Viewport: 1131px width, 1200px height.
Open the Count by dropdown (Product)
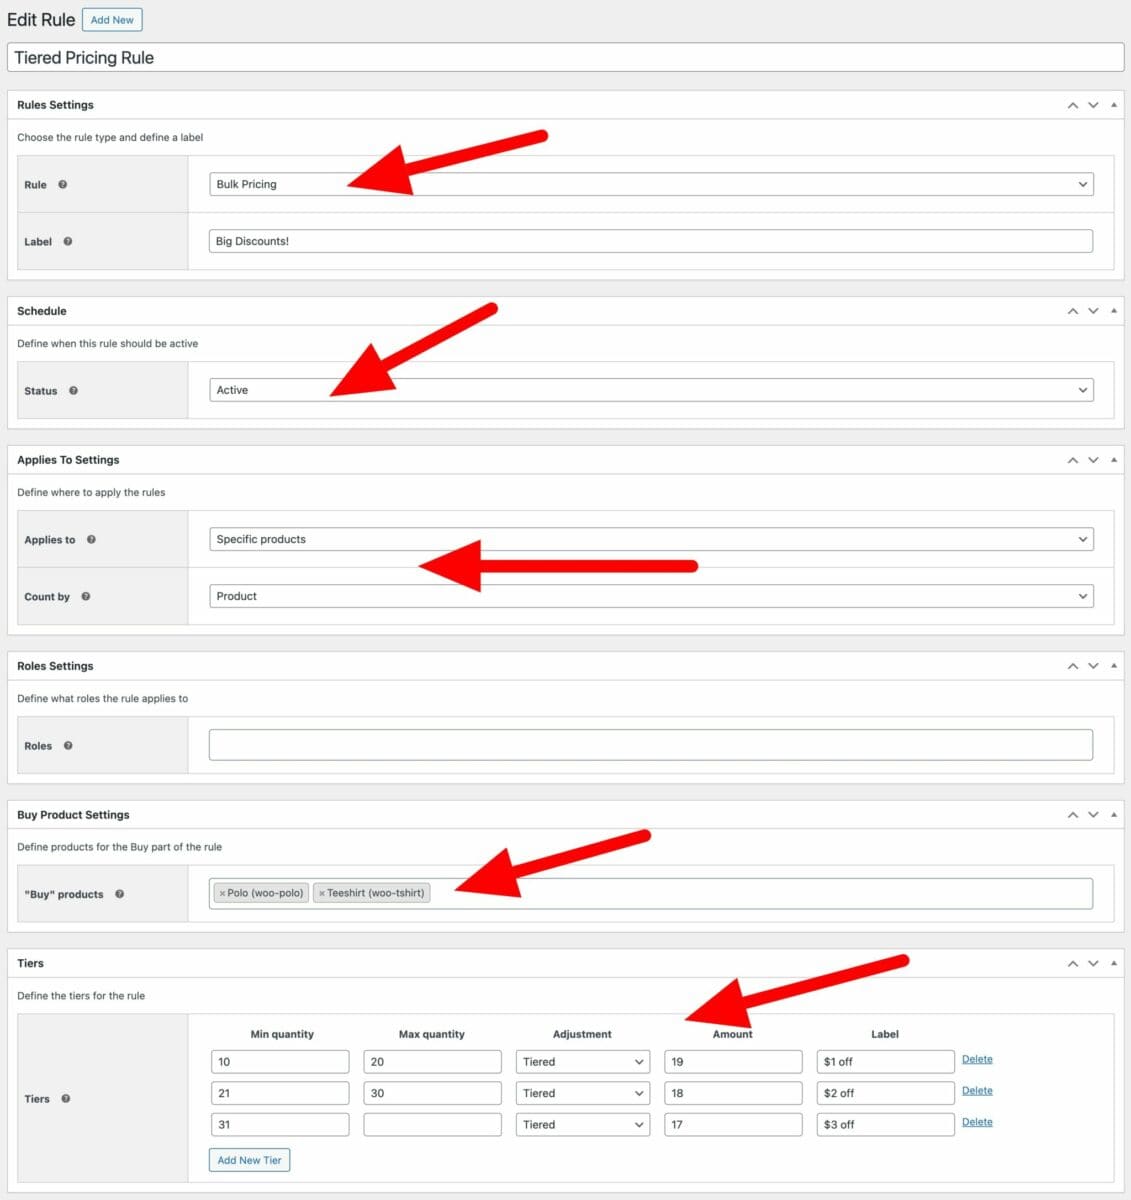[x=651, y=596]
